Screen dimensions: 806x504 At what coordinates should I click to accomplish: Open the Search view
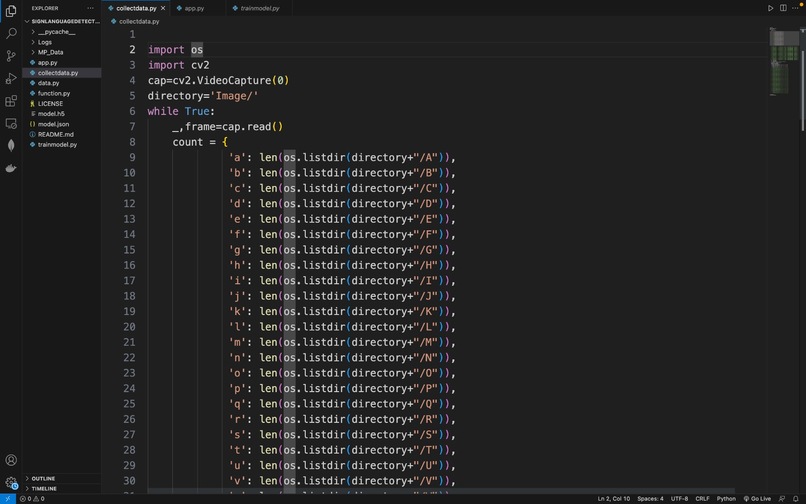11,33
